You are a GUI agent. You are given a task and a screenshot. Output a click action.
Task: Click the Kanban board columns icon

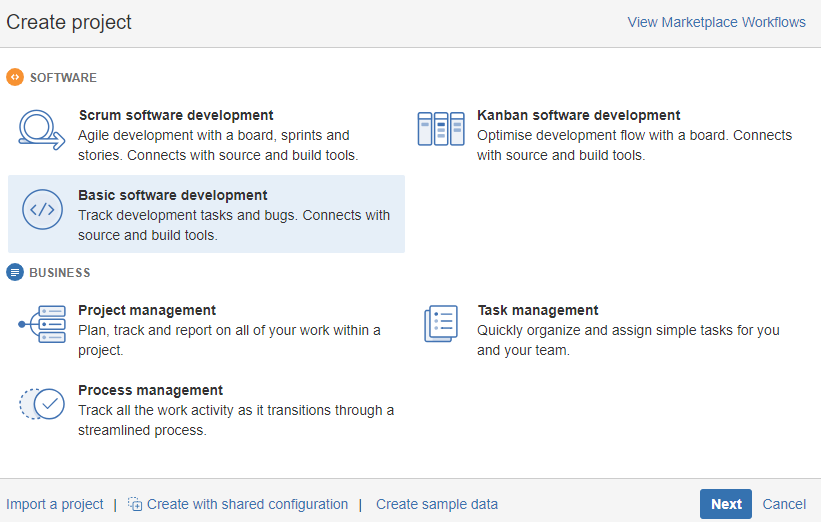click(441, 129)
